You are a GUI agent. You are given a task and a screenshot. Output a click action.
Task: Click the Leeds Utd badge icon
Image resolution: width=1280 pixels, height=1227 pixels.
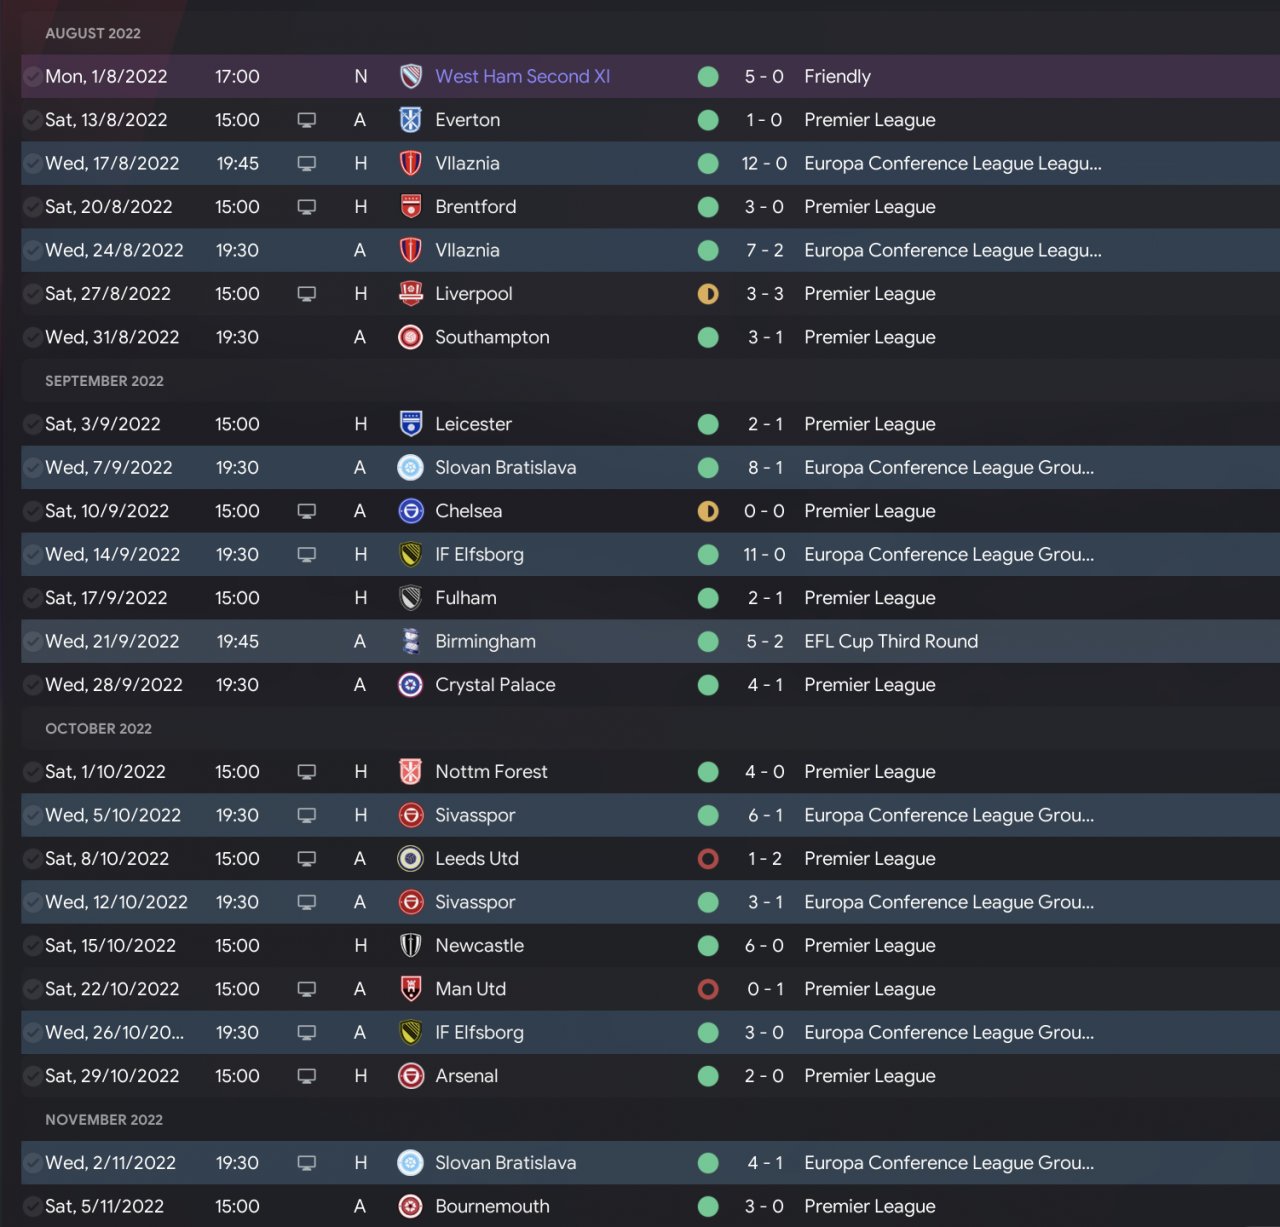(410, 859)
